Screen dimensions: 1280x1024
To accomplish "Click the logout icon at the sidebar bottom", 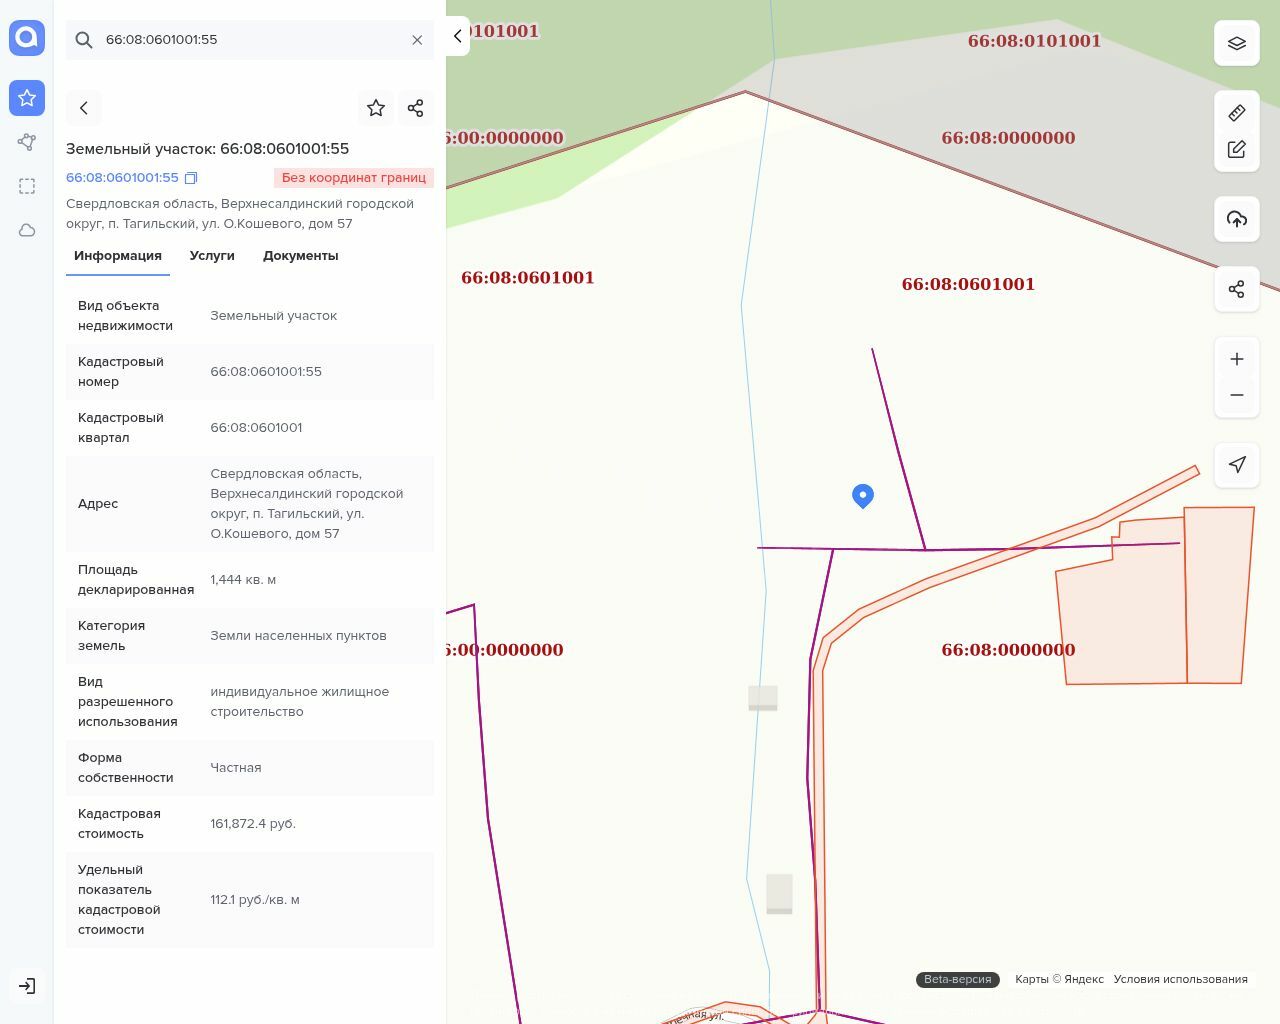I will 27,986.
